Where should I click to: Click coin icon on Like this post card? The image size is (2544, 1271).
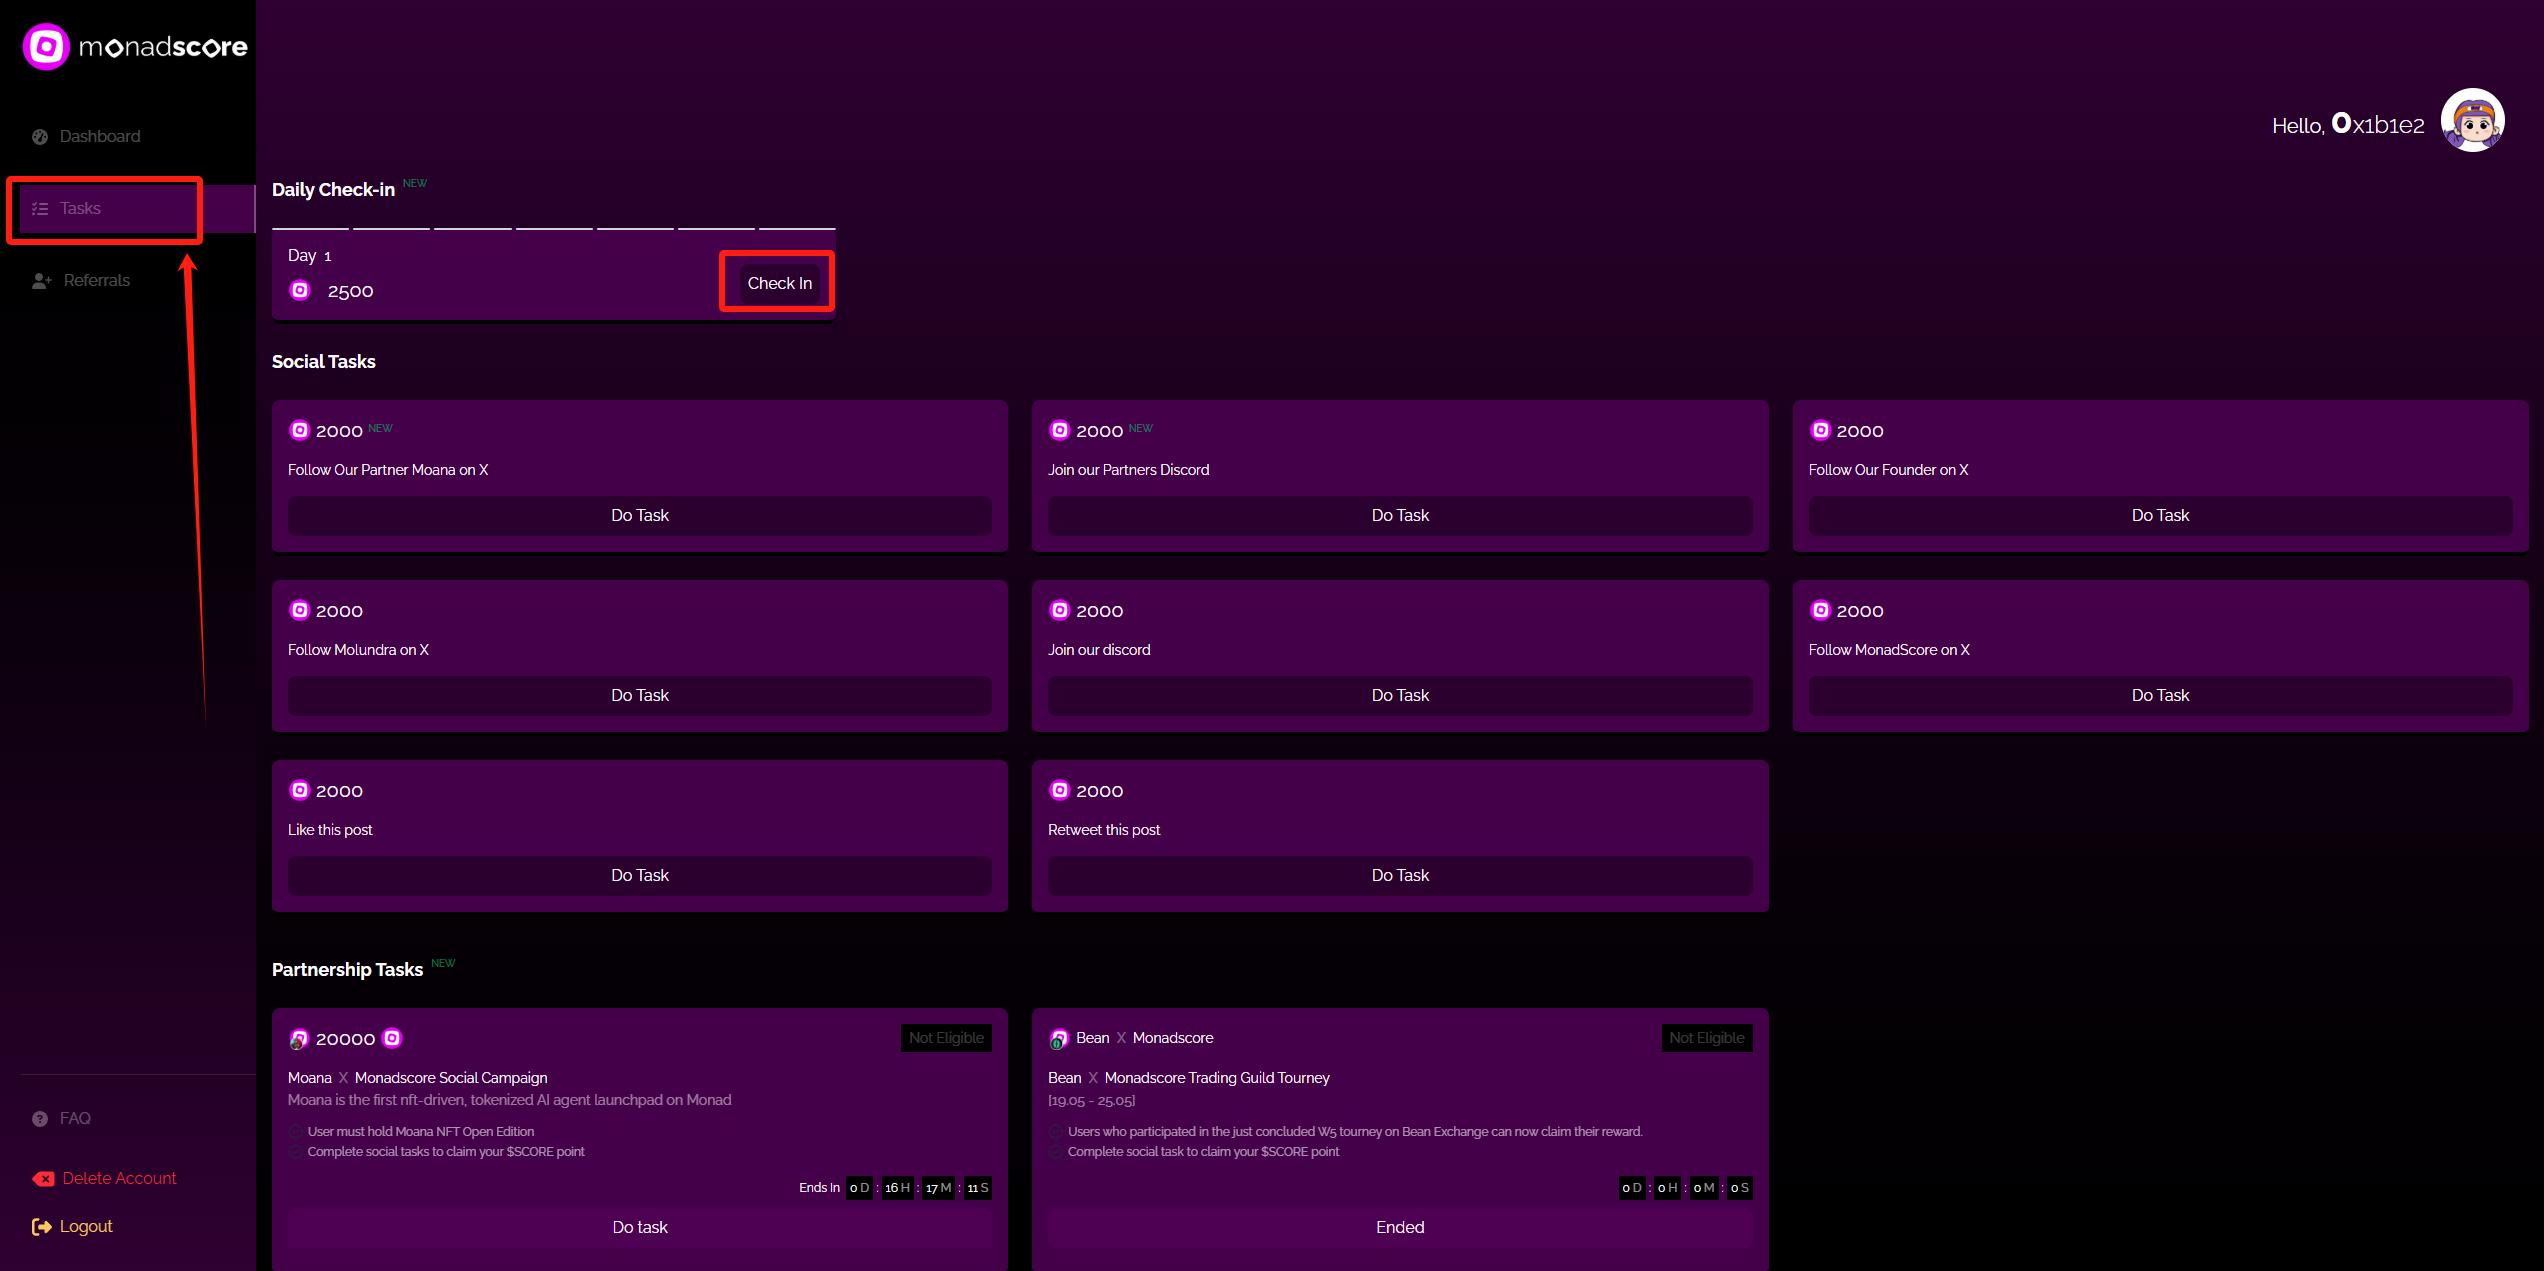point(299,790)
